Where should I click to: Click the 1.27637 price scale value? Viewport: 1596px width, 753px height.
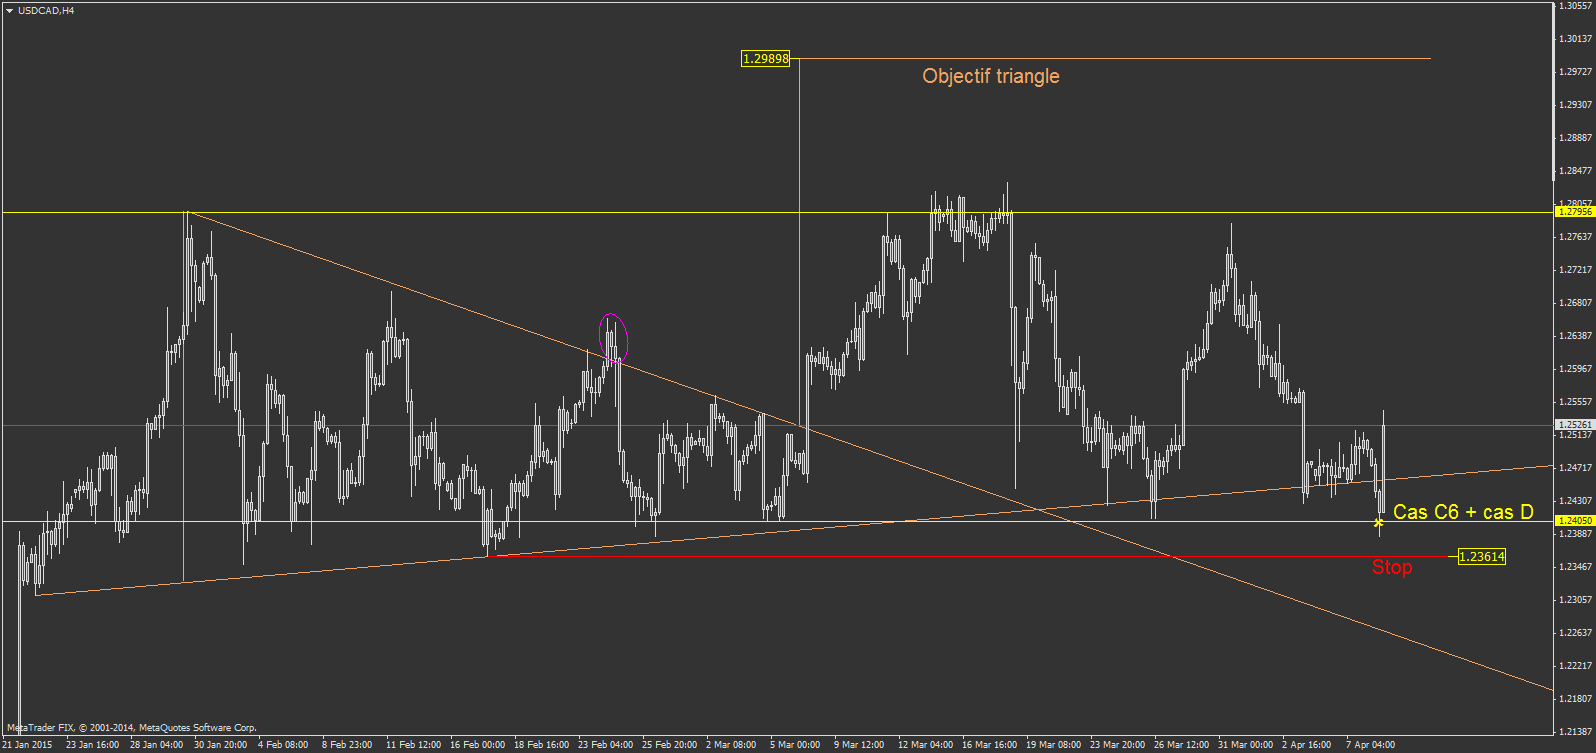[x=1576, y=237]
